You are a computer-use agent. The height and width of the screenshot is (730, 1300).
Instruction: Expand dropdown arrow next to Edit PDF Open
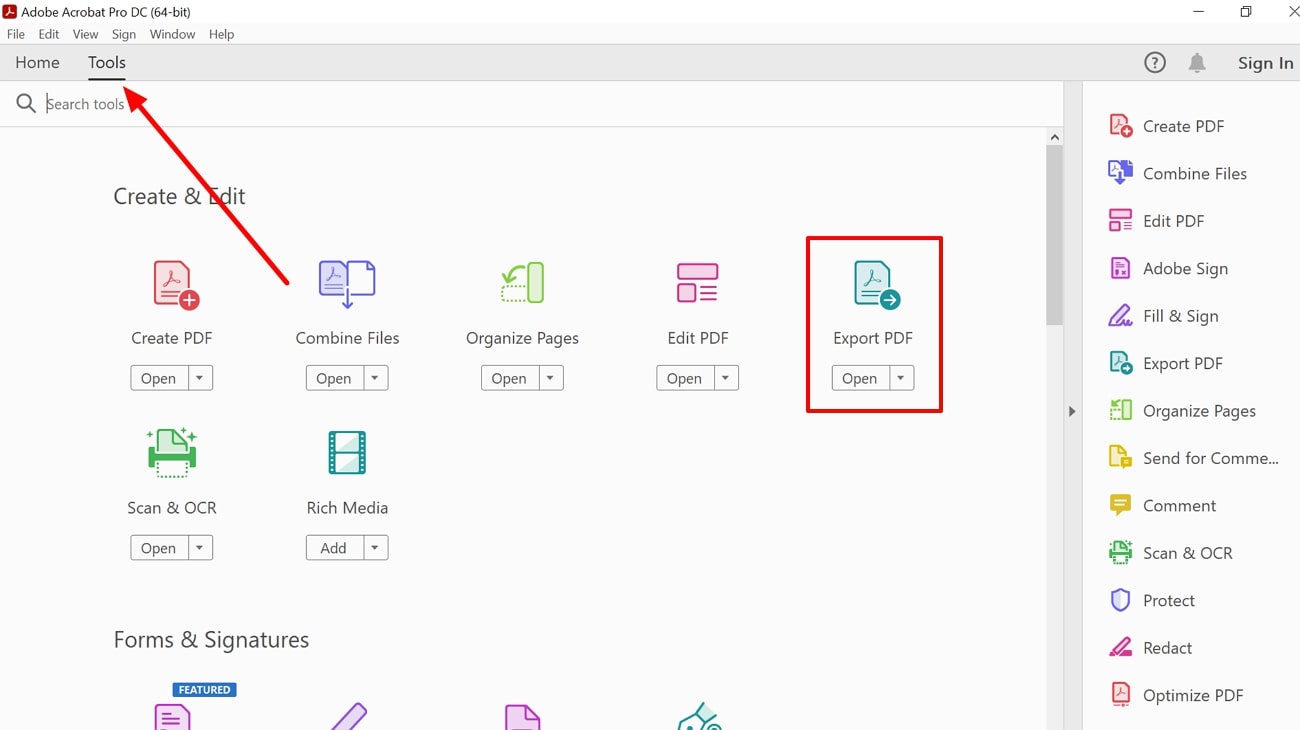[x=726, y=378]
